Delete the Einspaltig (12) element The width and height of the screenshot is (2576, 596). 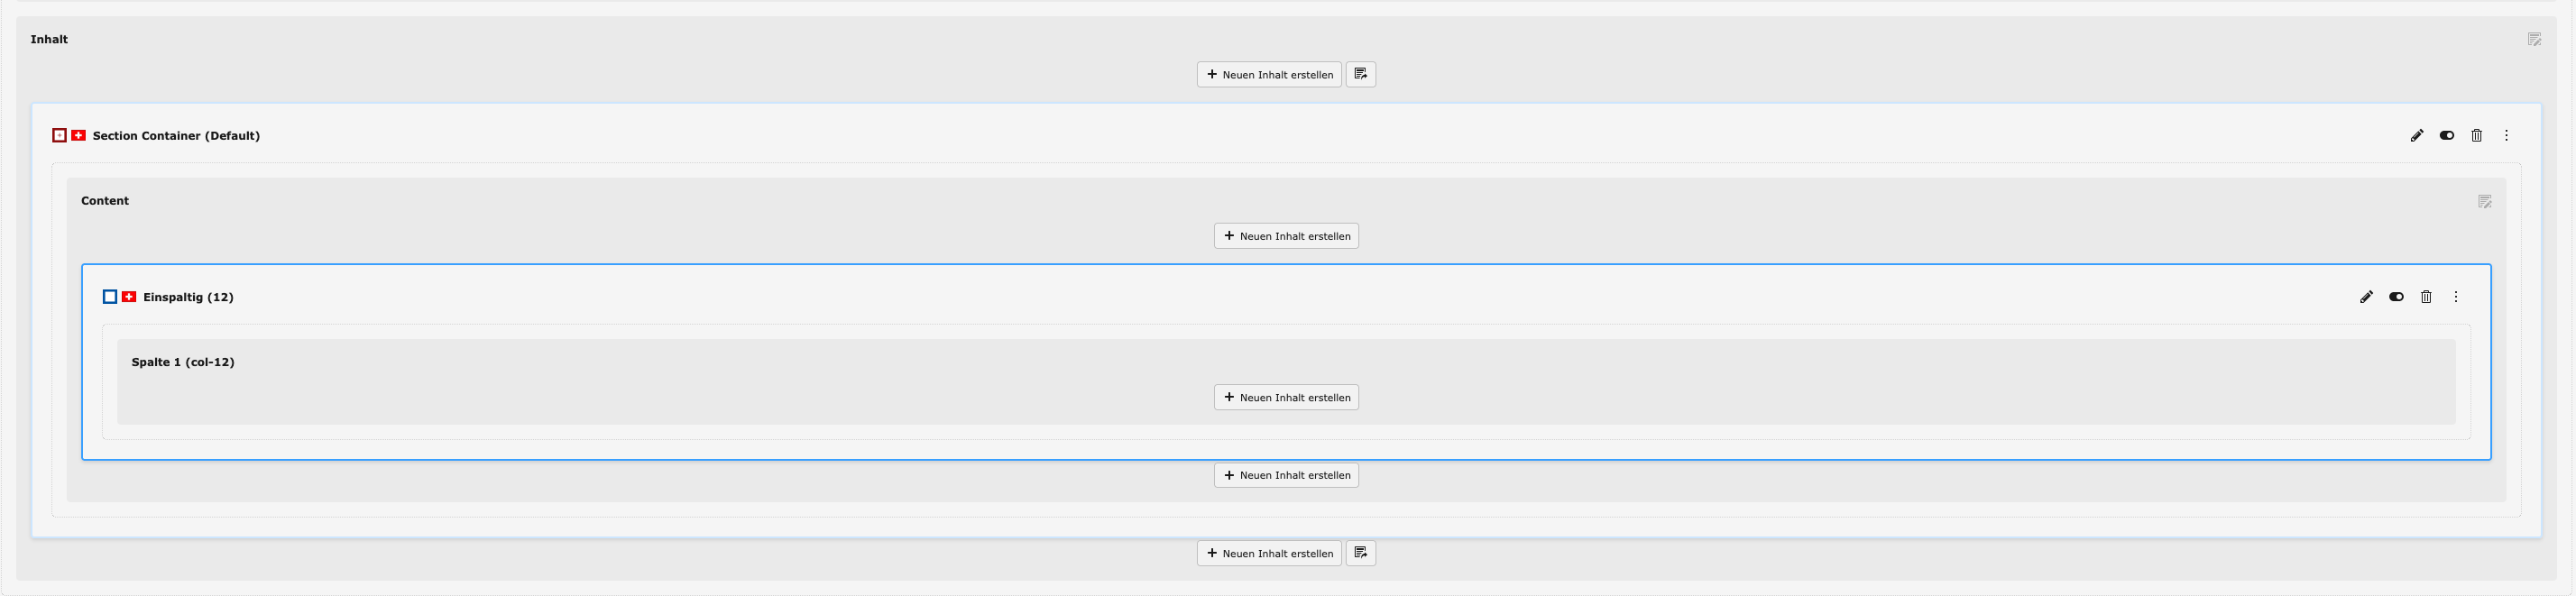click(x=2425, y=297)
